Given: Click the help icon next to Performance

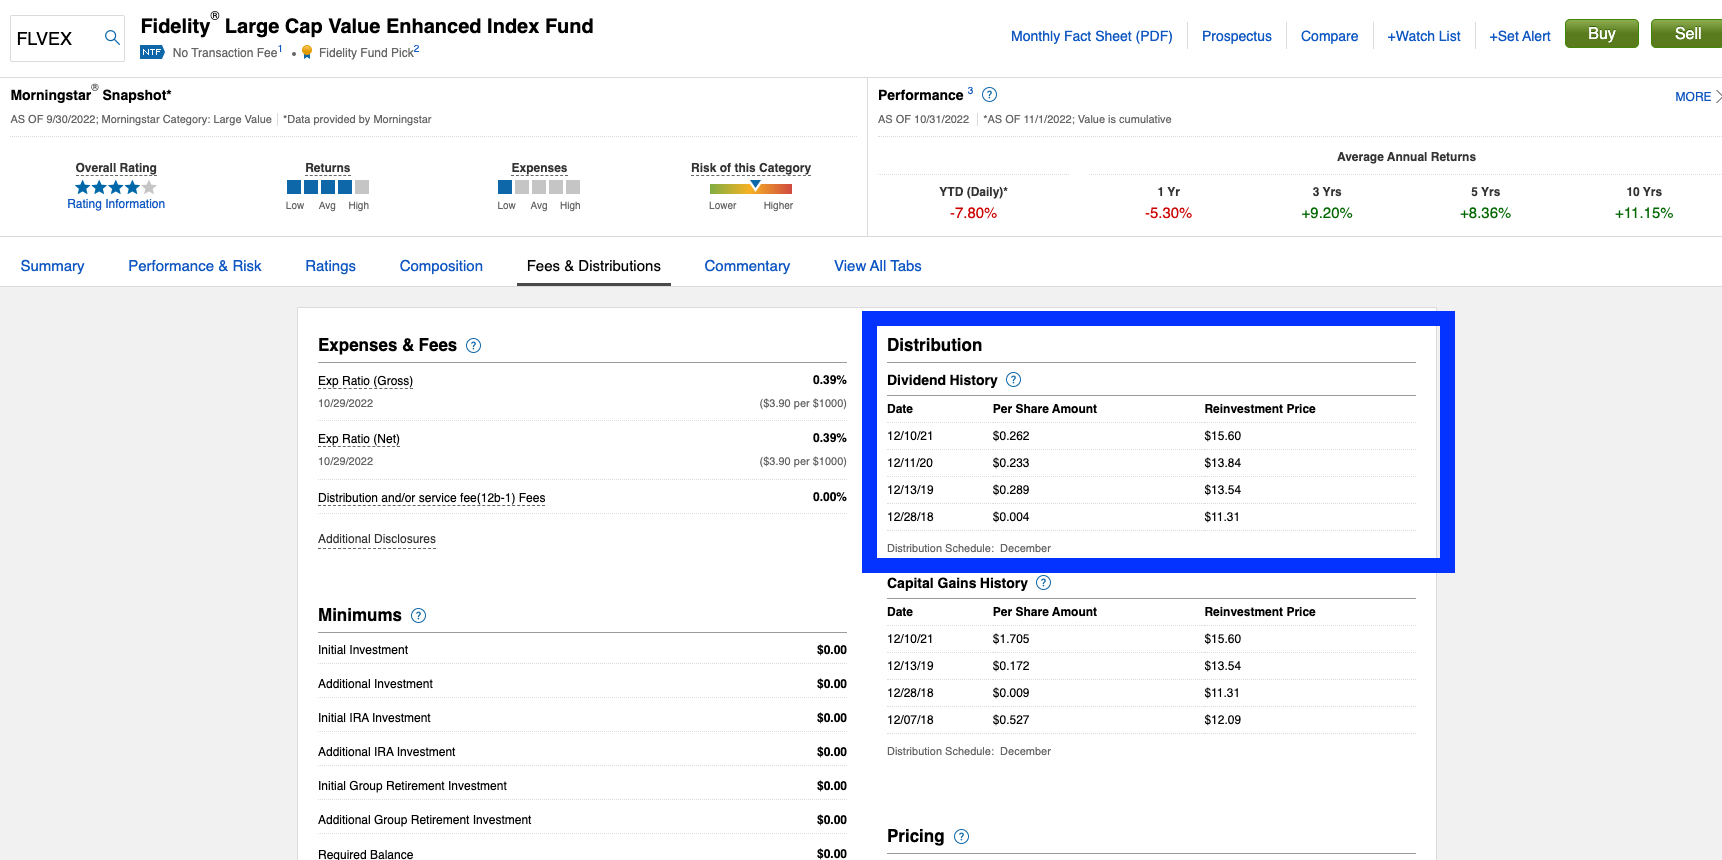Looking at the screenshot, I should (x=989, y=95).
